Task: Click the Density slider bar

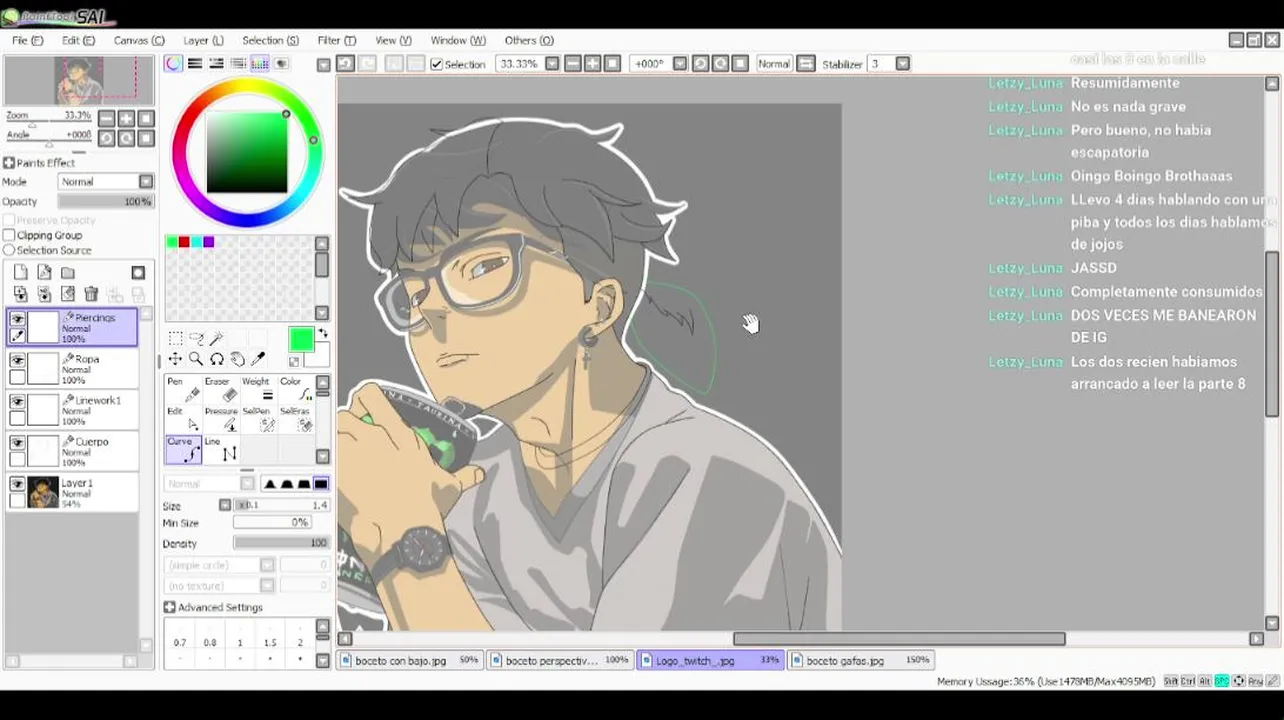Action: click(280, 543)
